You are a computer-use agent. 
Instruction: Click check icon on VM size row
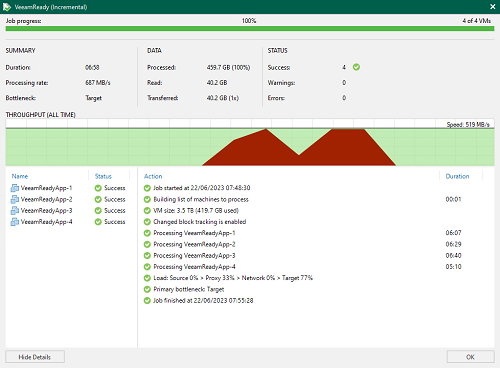[x=147, y=211]
